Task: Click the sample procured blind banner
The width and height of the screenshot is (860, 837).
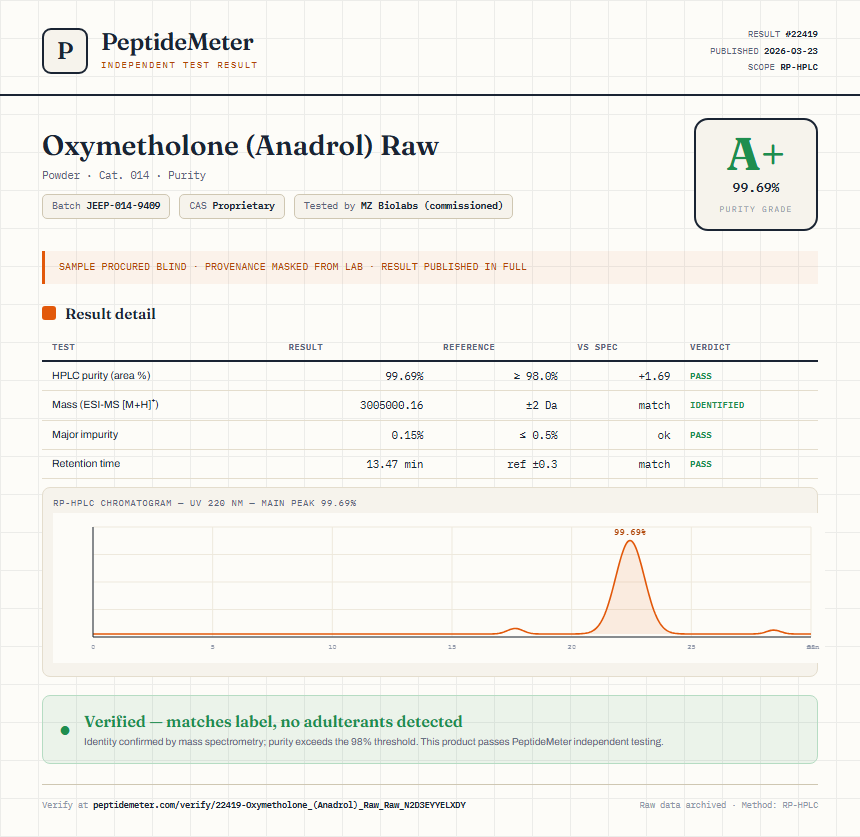Action: [x=430, y=267]
